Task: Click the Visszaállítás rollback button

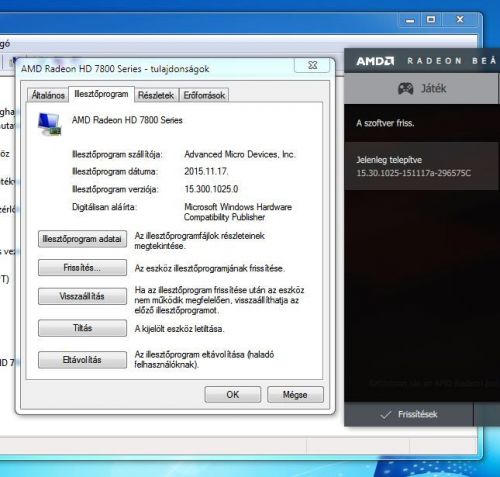Action: (82, 296)
